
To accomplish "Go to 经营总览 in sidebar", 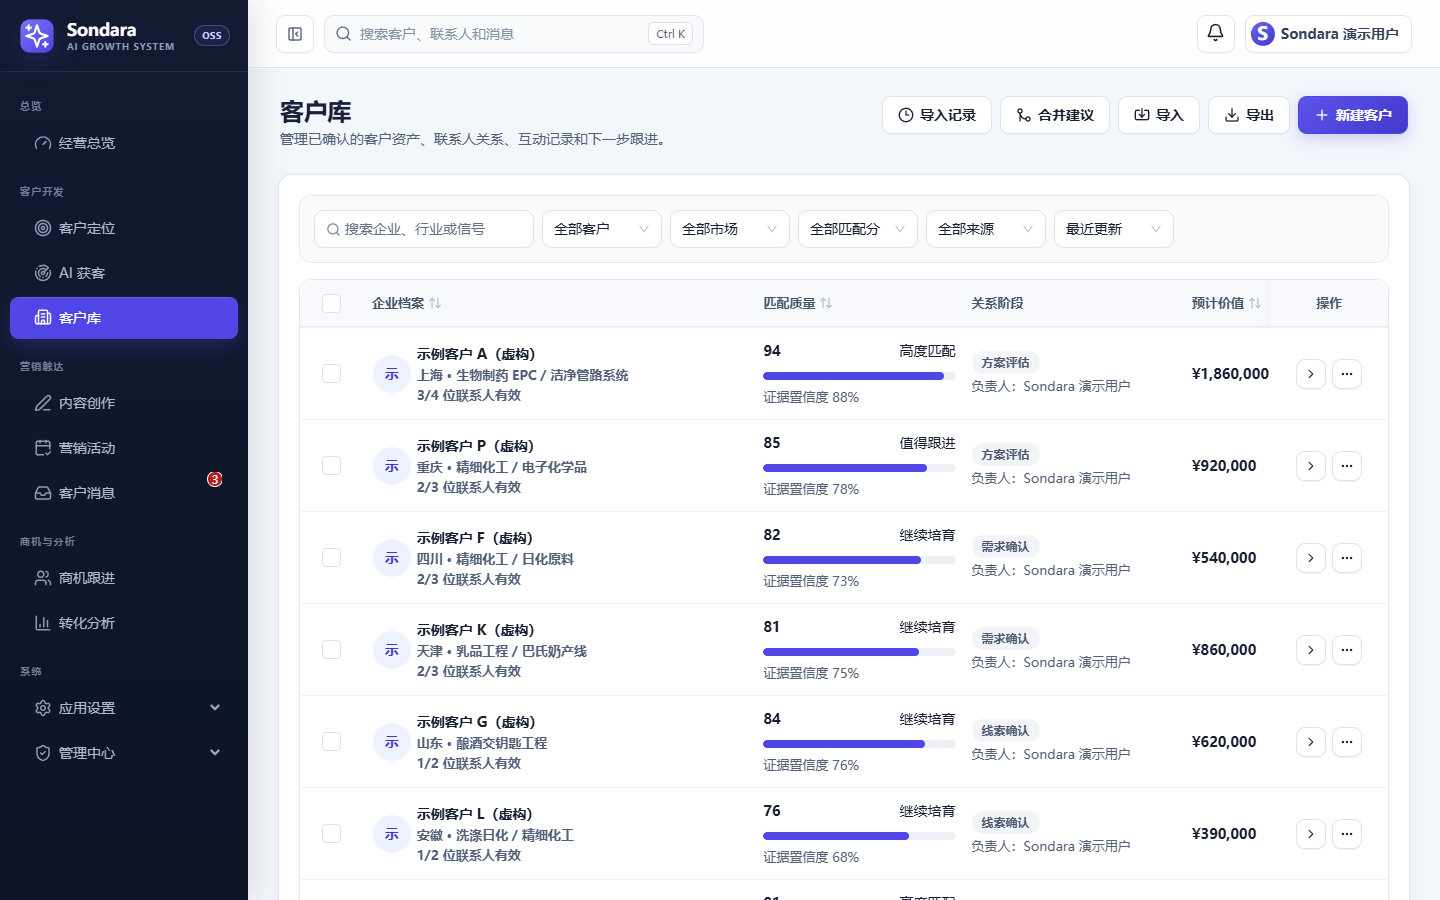I will click(124, 143).
